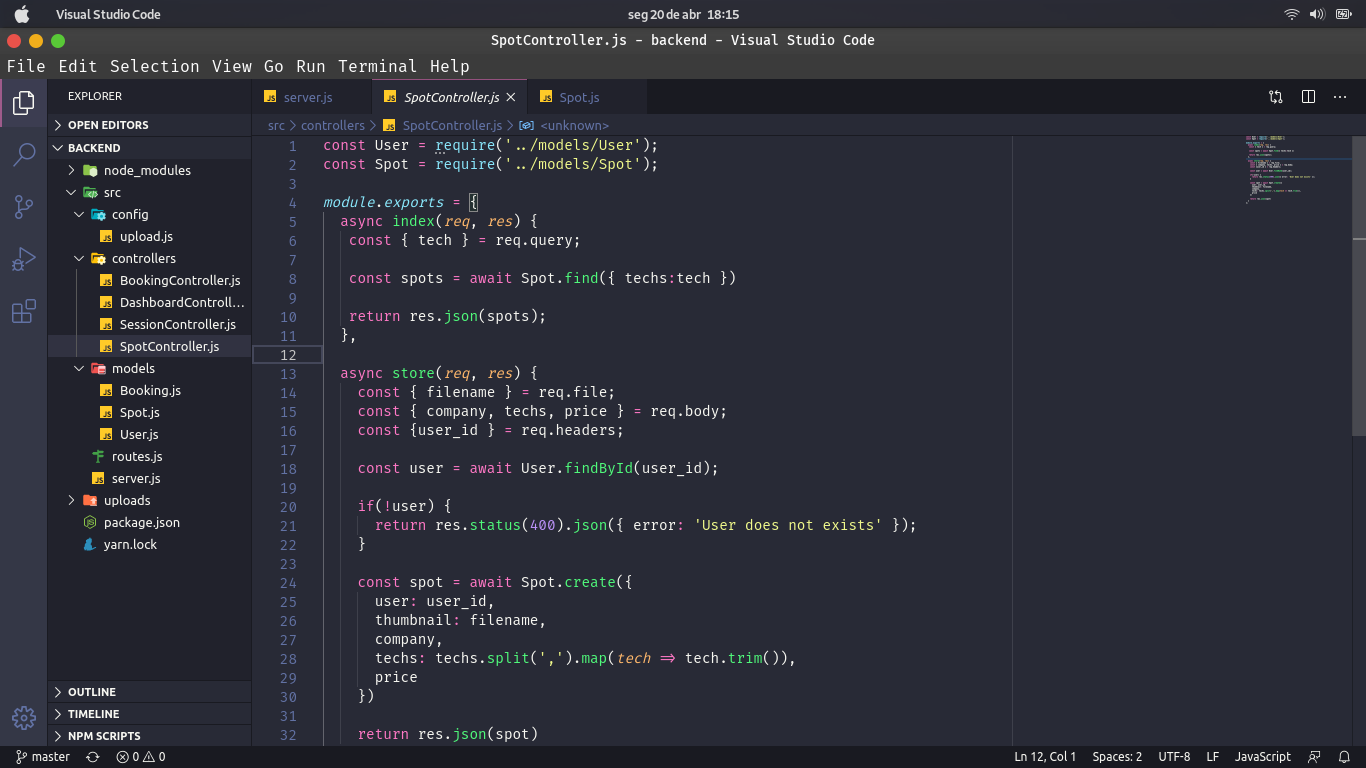This screenshot has height=768, width=1366.
Task: Click the volume icon in system bar
Action: click(1317, 14)
